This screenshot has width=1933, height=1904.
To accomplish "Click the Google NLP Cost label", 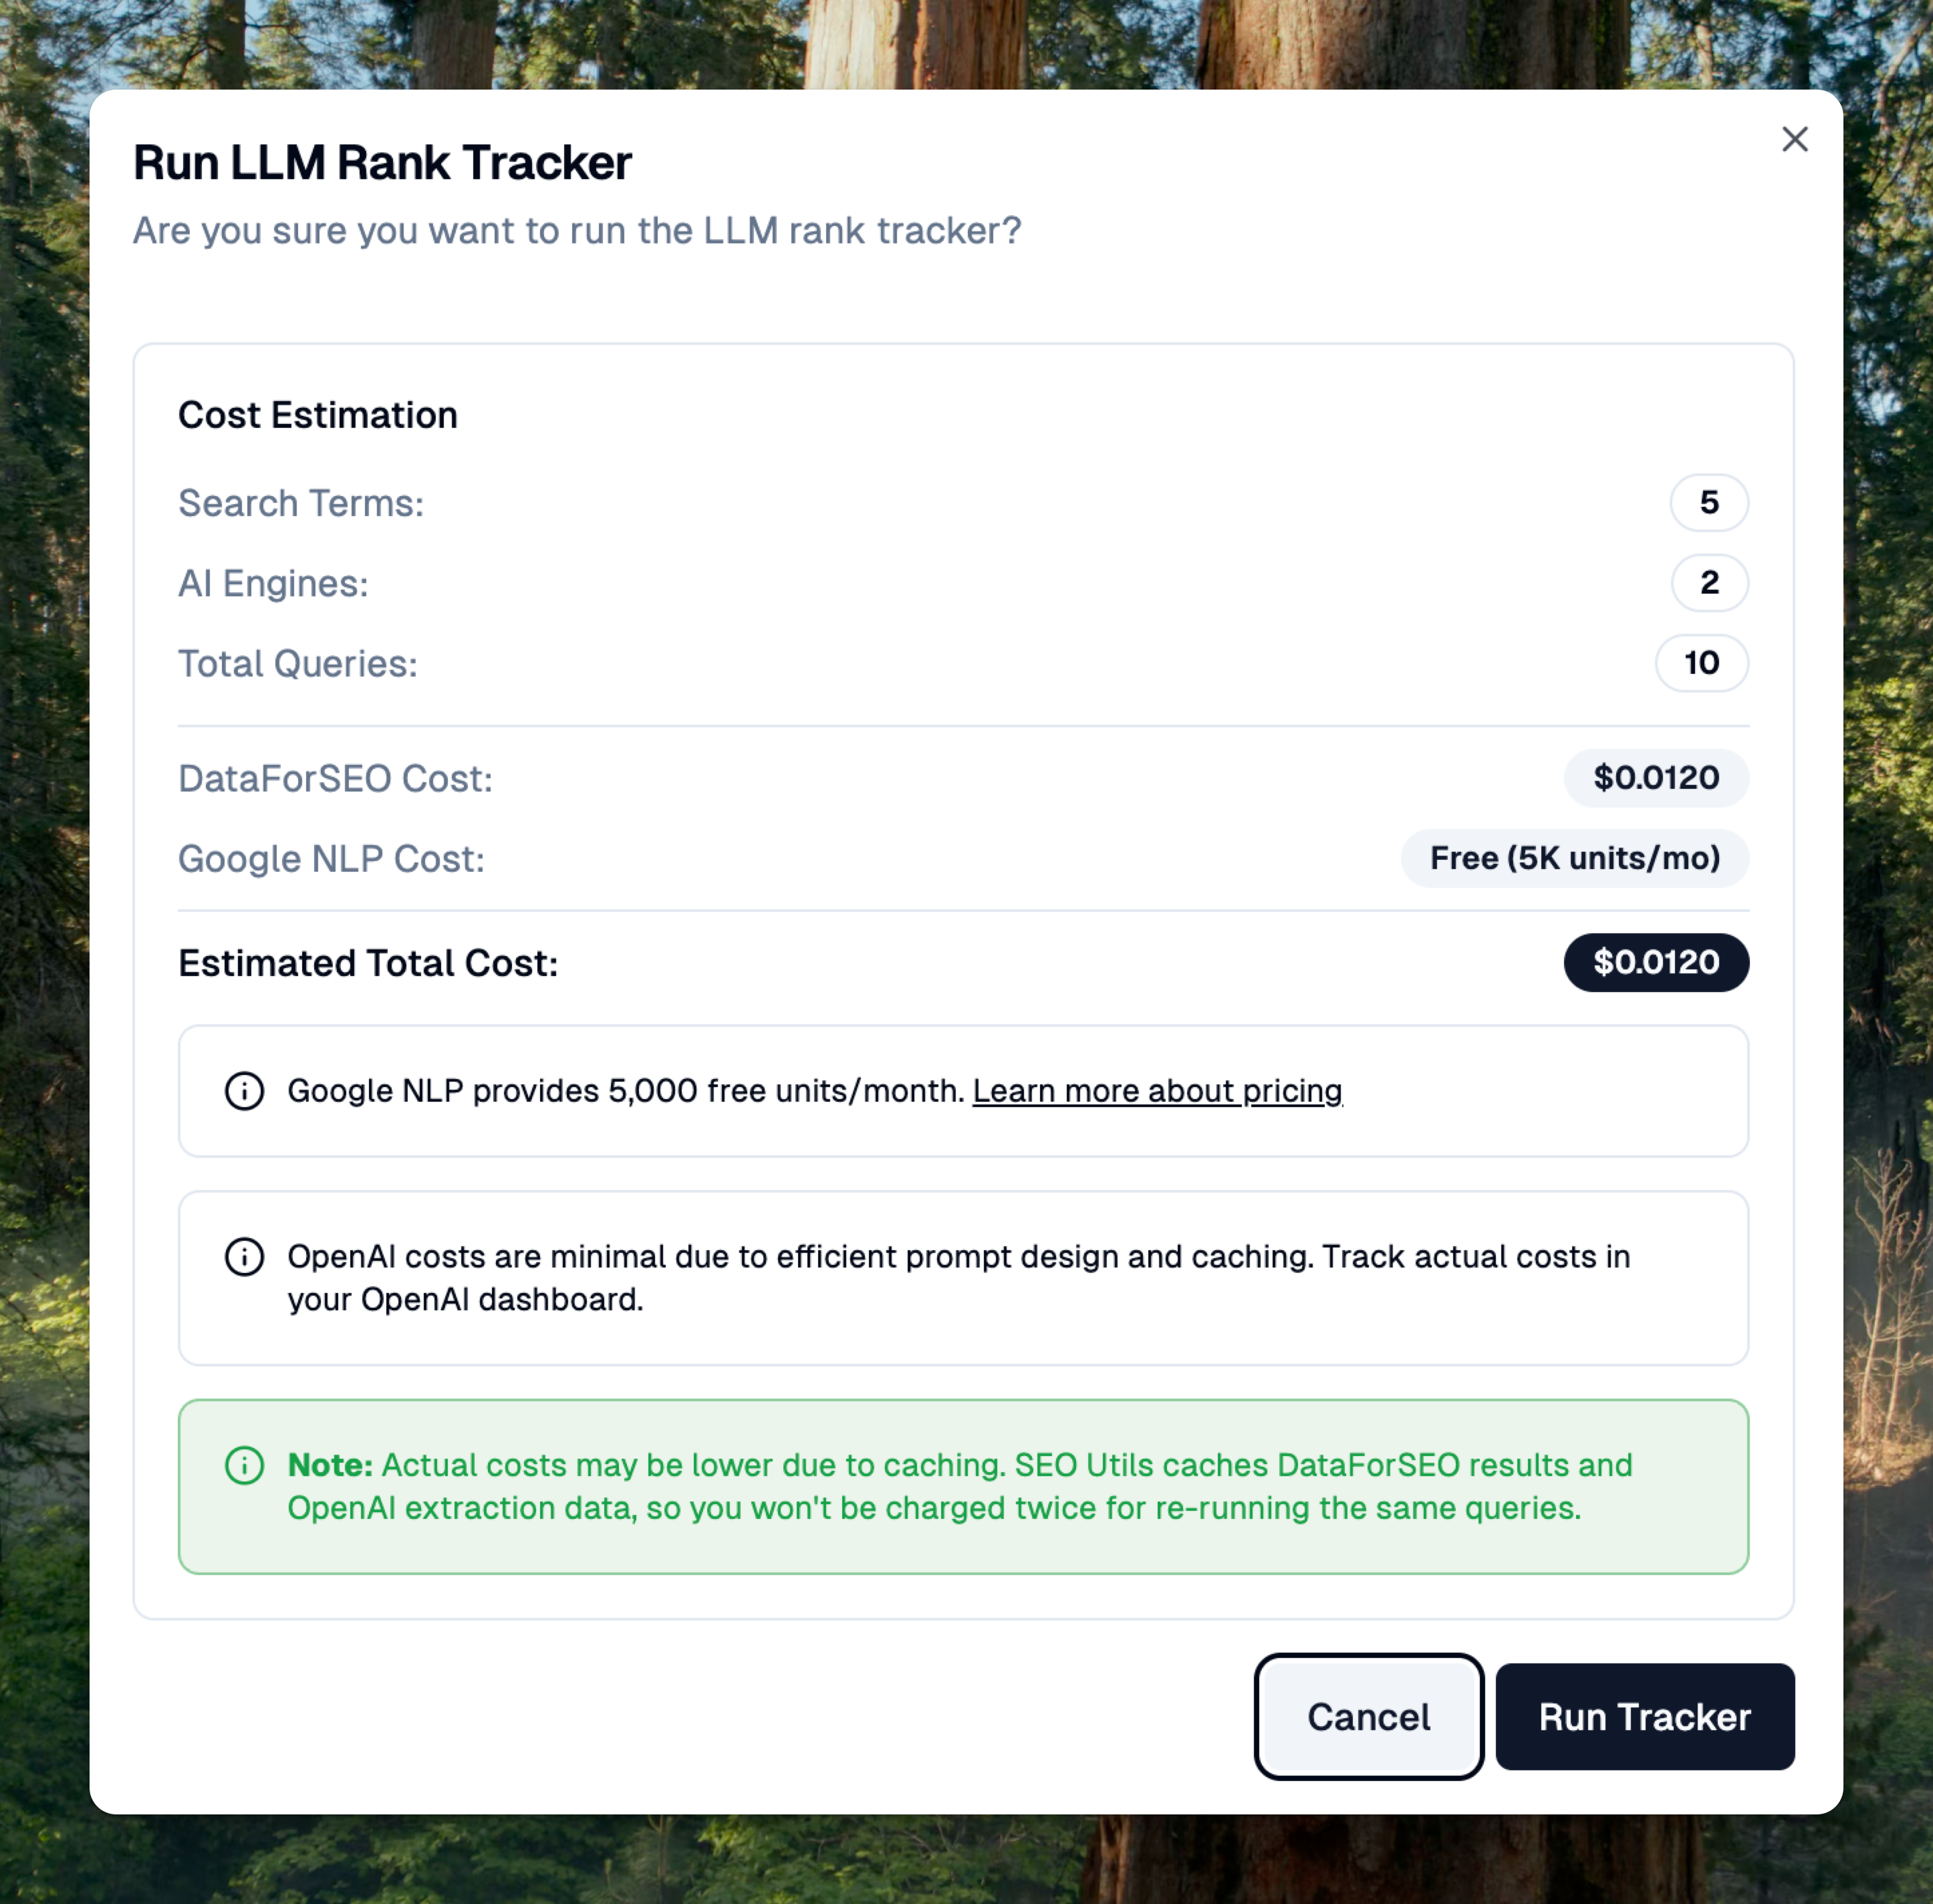I will [x=331, y=859].
